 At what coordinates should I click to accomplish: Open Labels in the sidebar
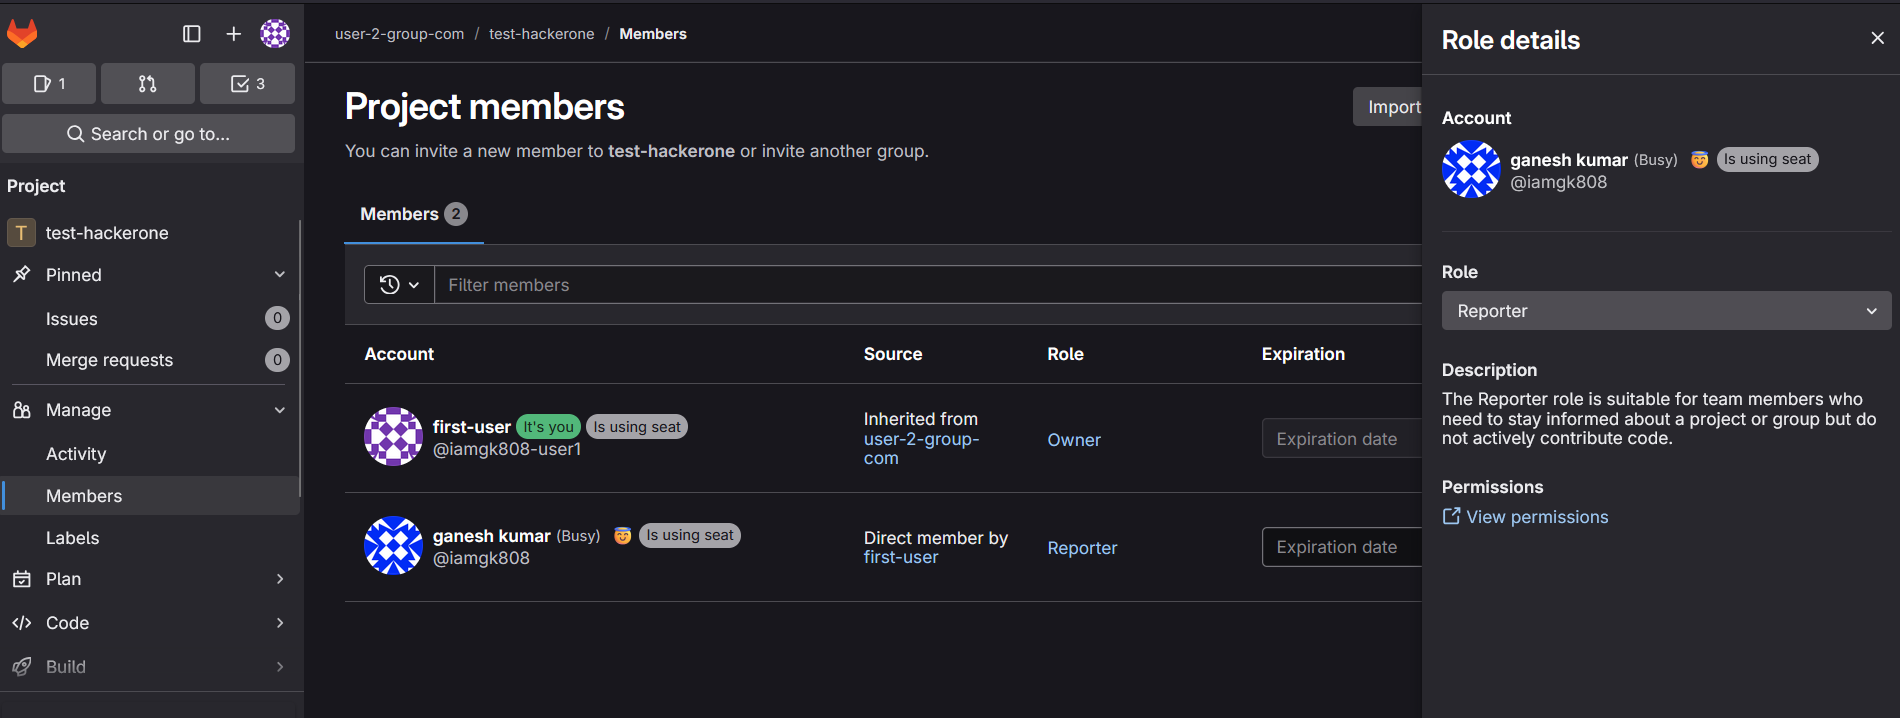tap(73, 538)
